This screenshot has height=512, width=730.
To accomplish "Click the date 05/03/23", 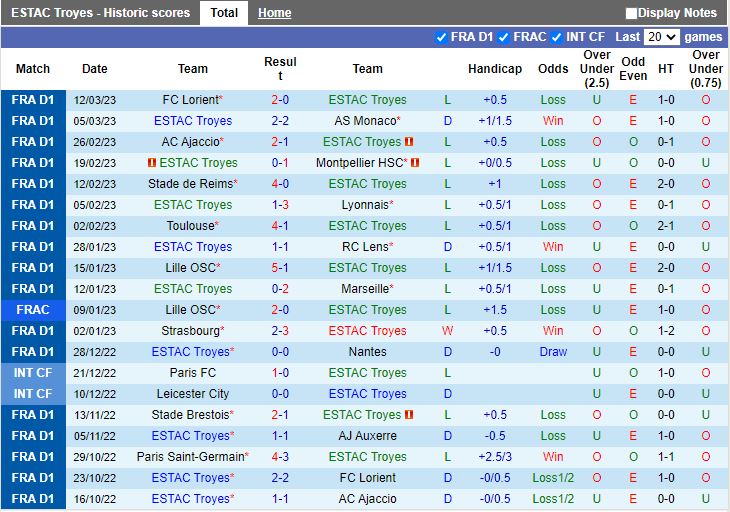I will (x=95, y=121).
